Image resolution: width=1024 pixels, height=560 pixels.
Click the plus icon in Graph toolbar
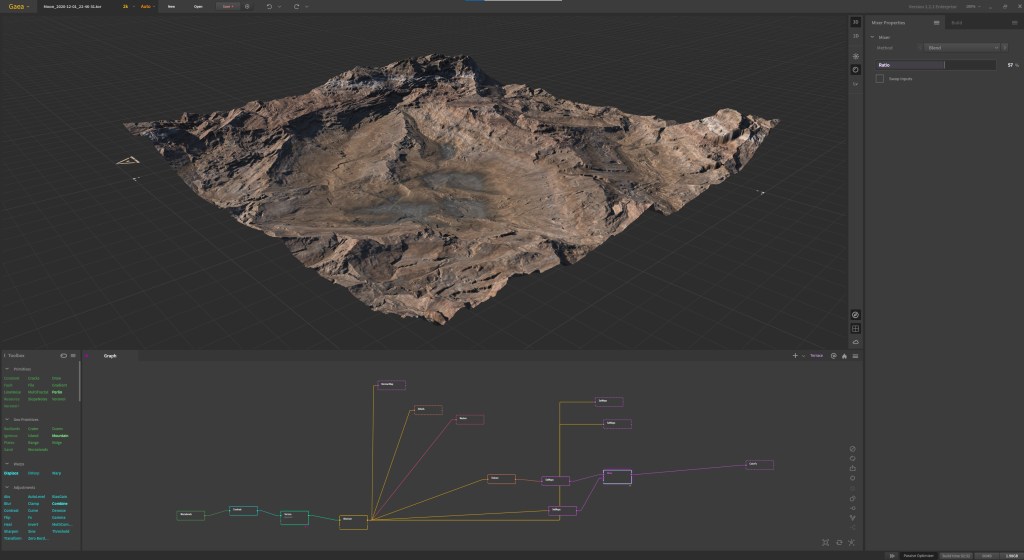795,355
